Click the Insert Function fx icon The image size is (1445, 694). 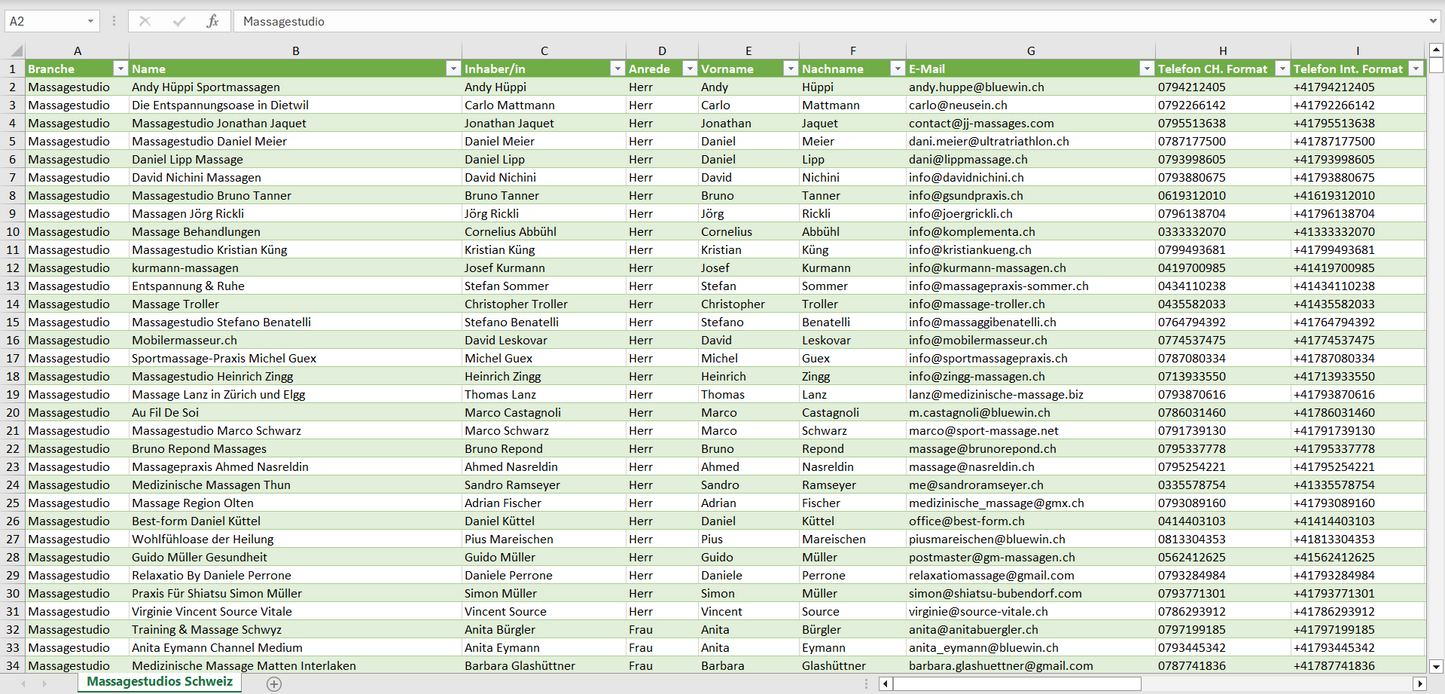point(212,21)
